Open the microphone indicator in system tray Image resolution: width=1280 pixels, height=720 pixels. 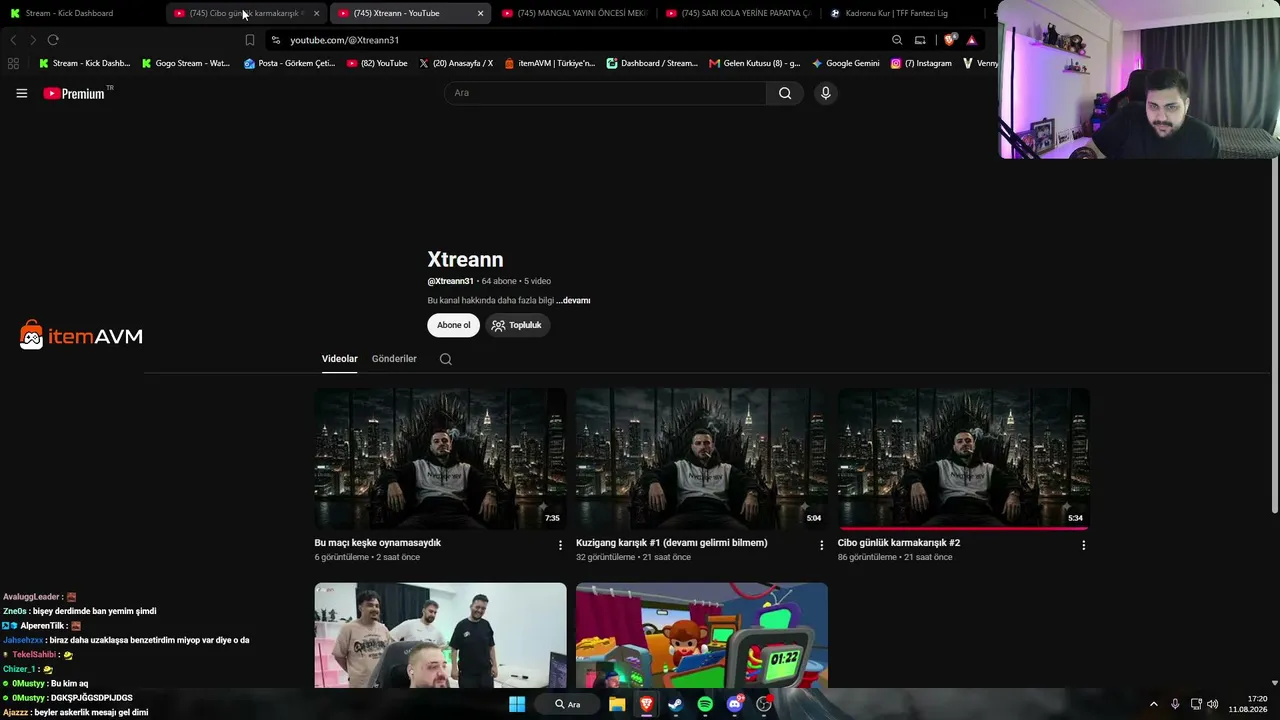pyautogui.click(x=1175, y=704)
